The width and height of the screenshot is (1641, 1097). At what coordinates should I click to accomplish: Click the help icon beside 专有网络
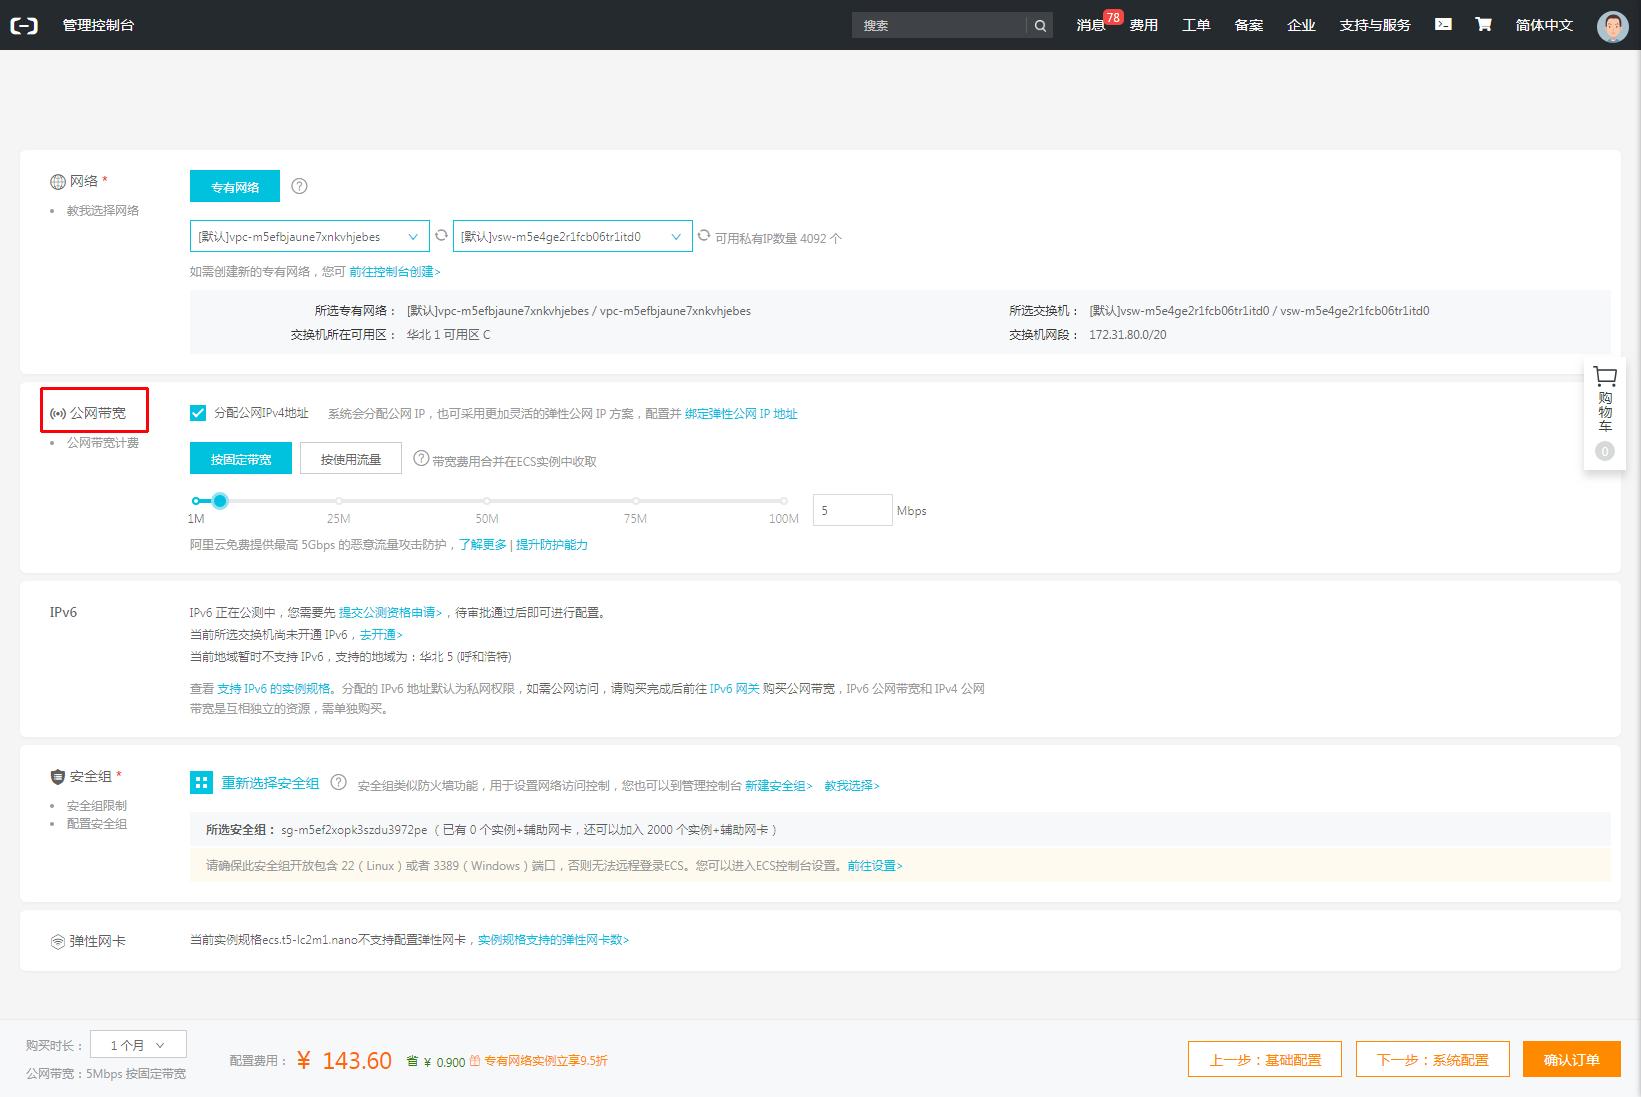299,186
